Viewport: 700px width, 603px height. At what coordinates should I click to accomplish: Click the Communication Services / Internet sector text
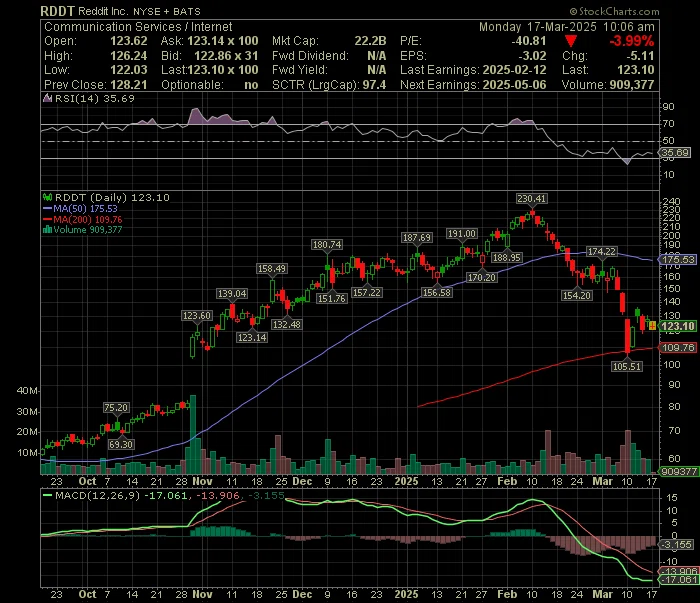click(x=138, y=27)
